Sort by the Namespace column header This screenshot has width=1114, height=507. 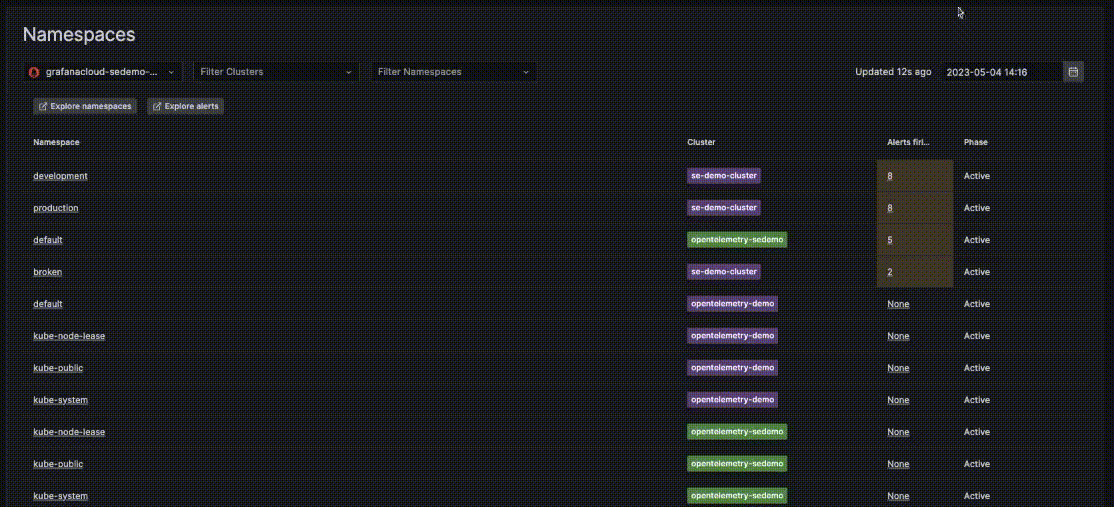56,142
